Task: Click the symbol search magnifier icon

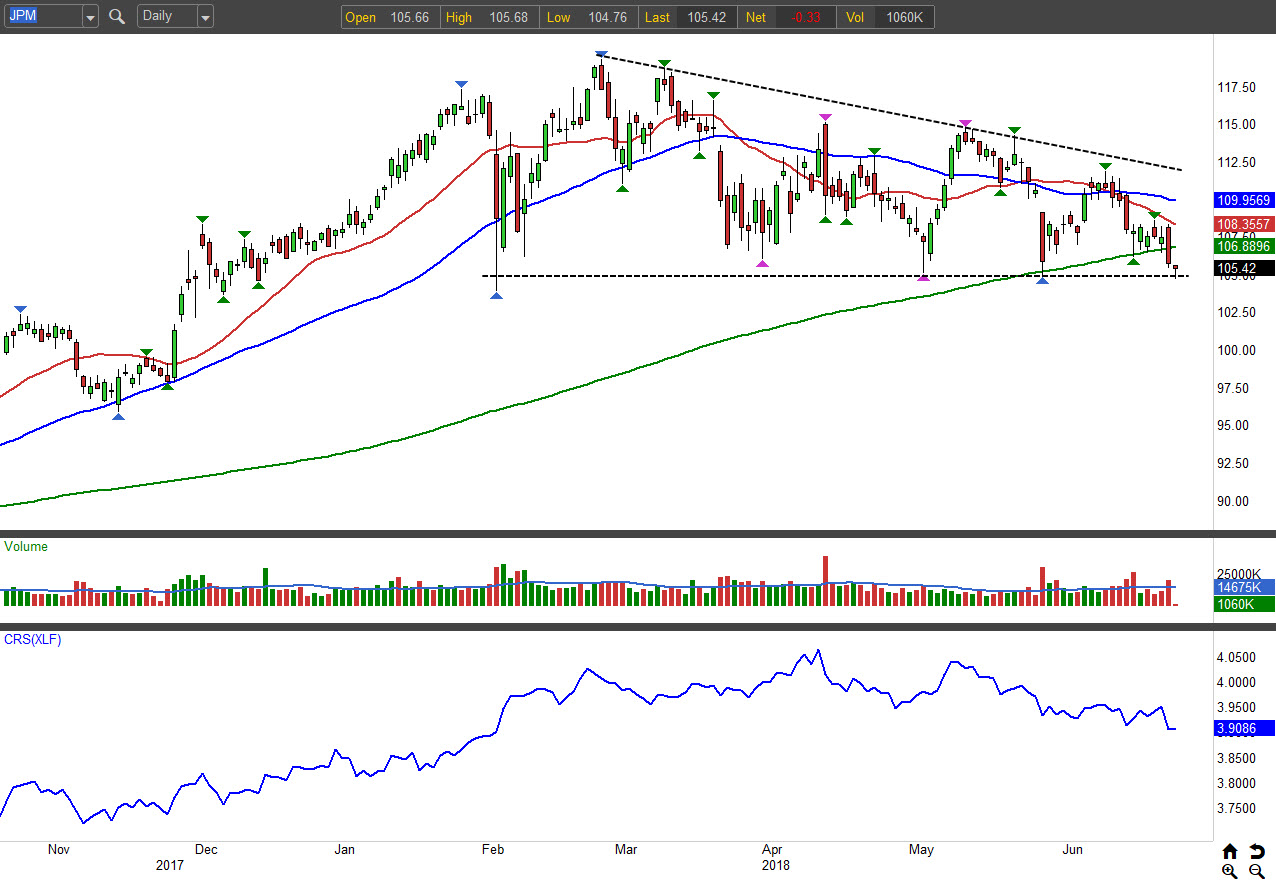Action: coord(117,16)
